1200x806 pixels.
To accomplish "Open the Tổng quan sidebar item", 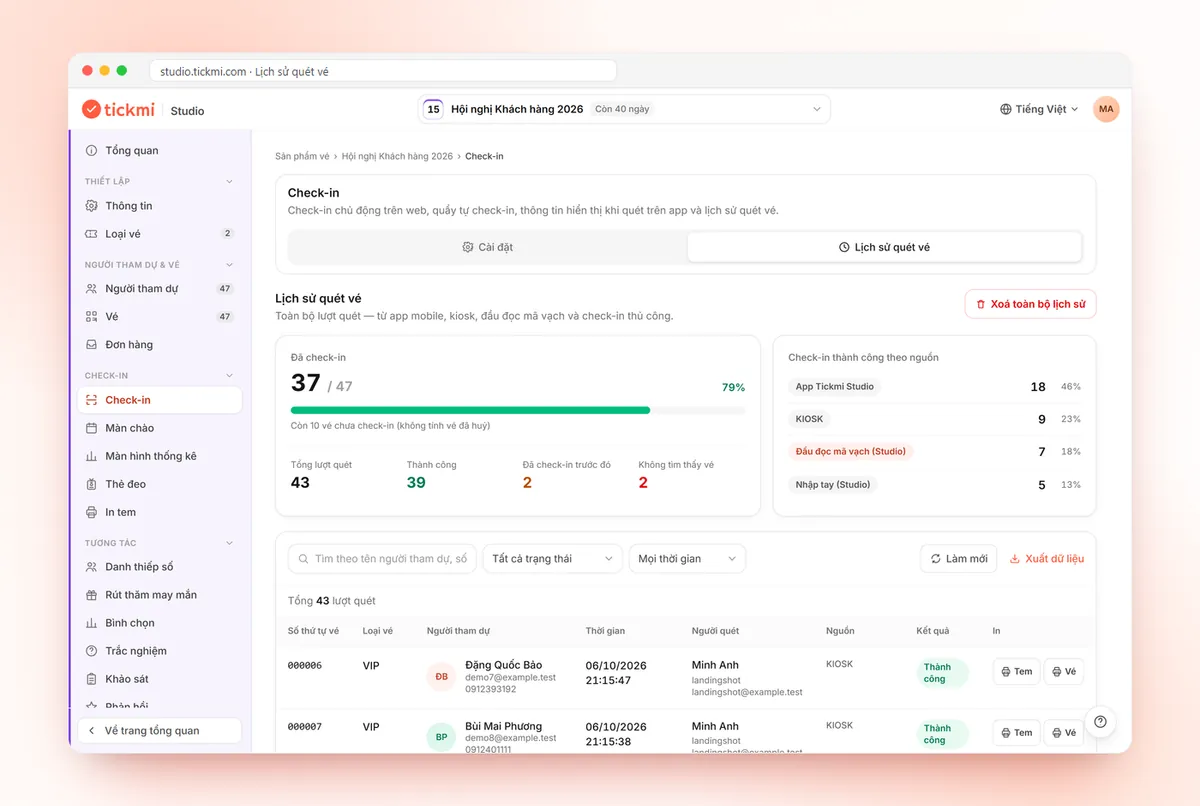I will [159, 151].
